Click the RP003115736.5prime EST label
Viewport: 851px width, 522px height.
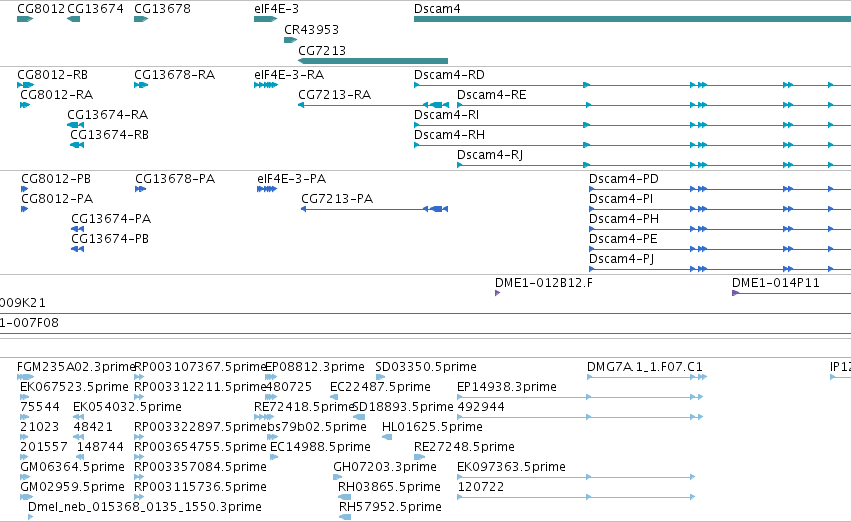[200, 487]
